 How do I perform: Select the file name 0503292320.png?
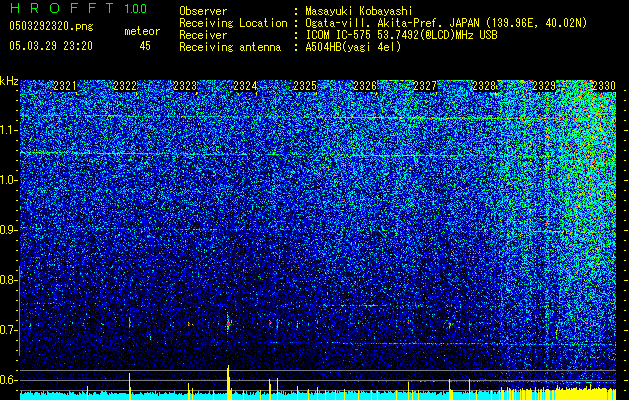[x=51, y=26]
